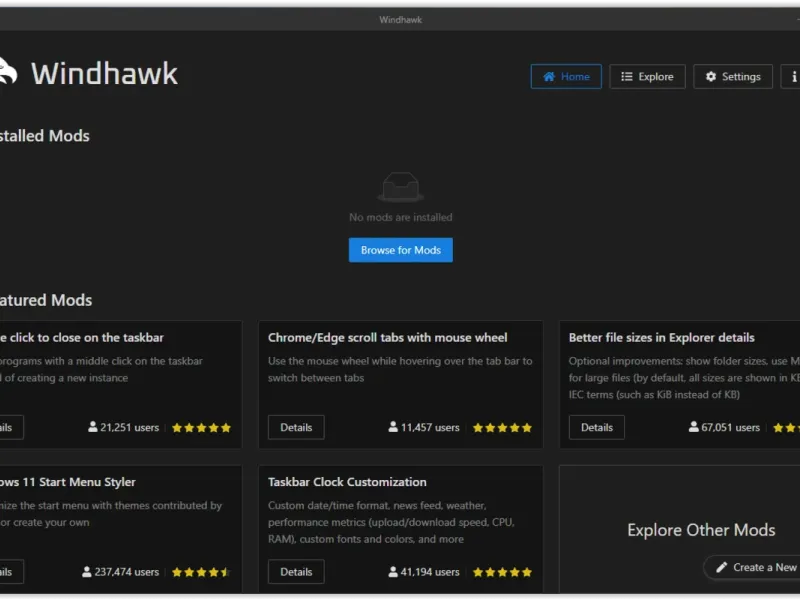Viewport: 800px width, 600px height.
Task: Click the 21,251 users count
Action: point(130,428)
